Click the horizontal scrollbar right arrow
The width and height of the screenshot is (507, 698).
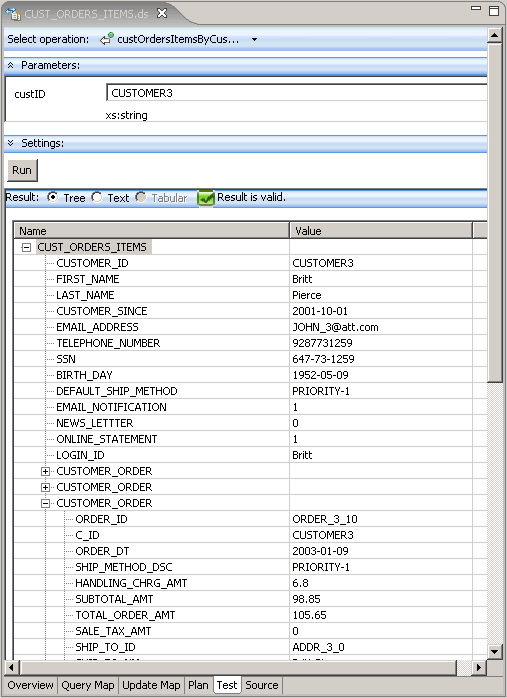click(x=479, y=667)
